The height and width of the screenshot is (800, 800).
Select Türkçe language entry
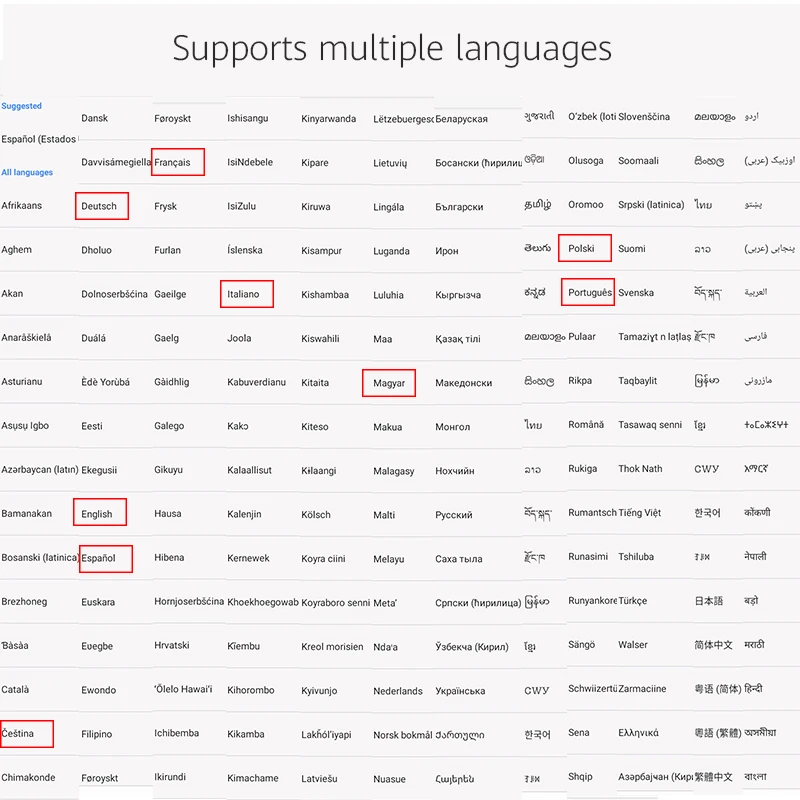click(632, 601)
